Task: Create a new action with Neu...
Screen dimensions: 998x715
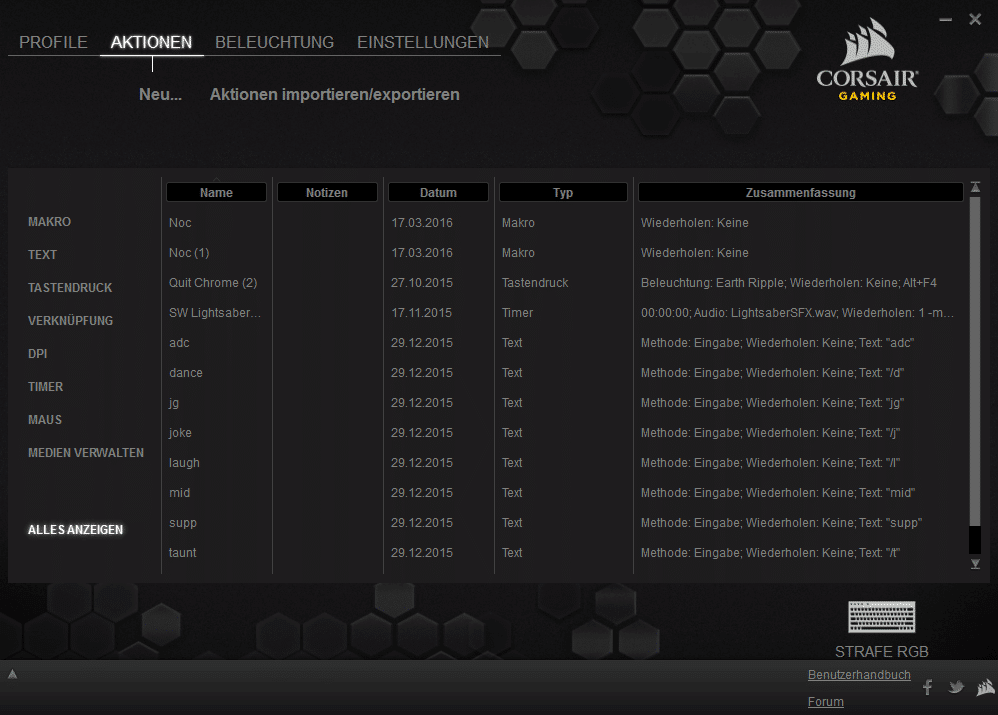Action: pyautogui.click(x=160, y=95)
